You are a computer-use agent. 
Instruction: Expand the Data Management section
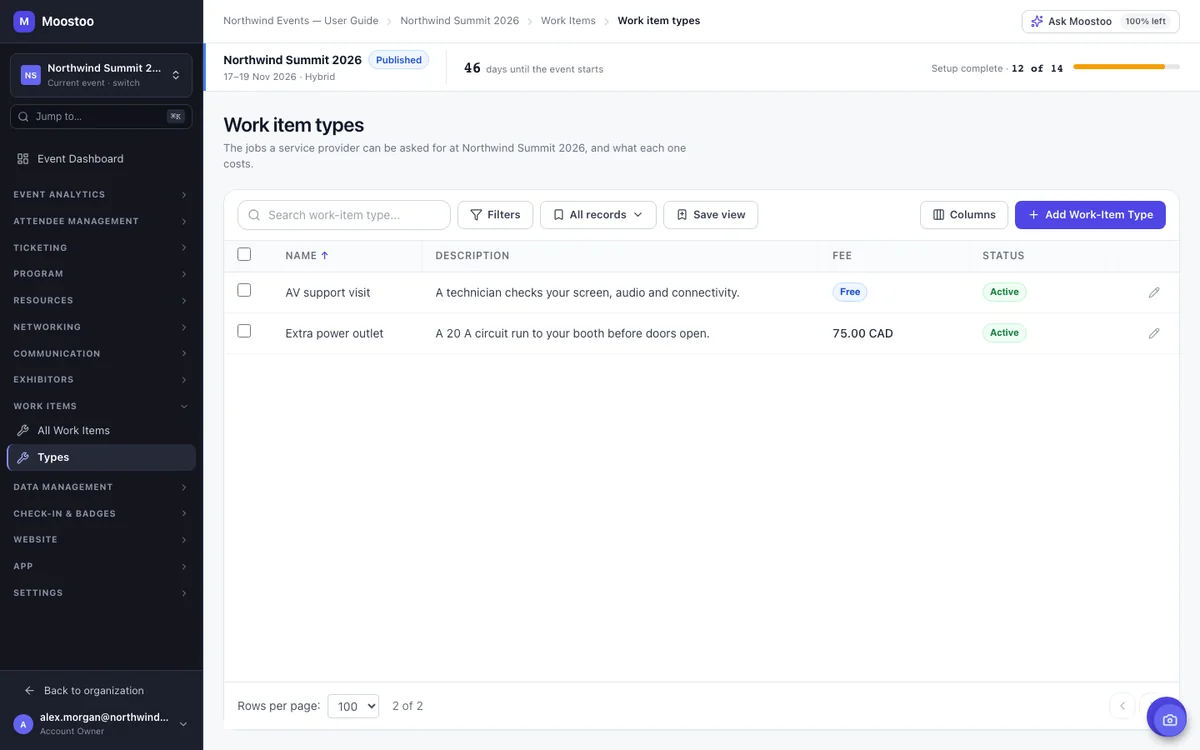click(101, 487)
